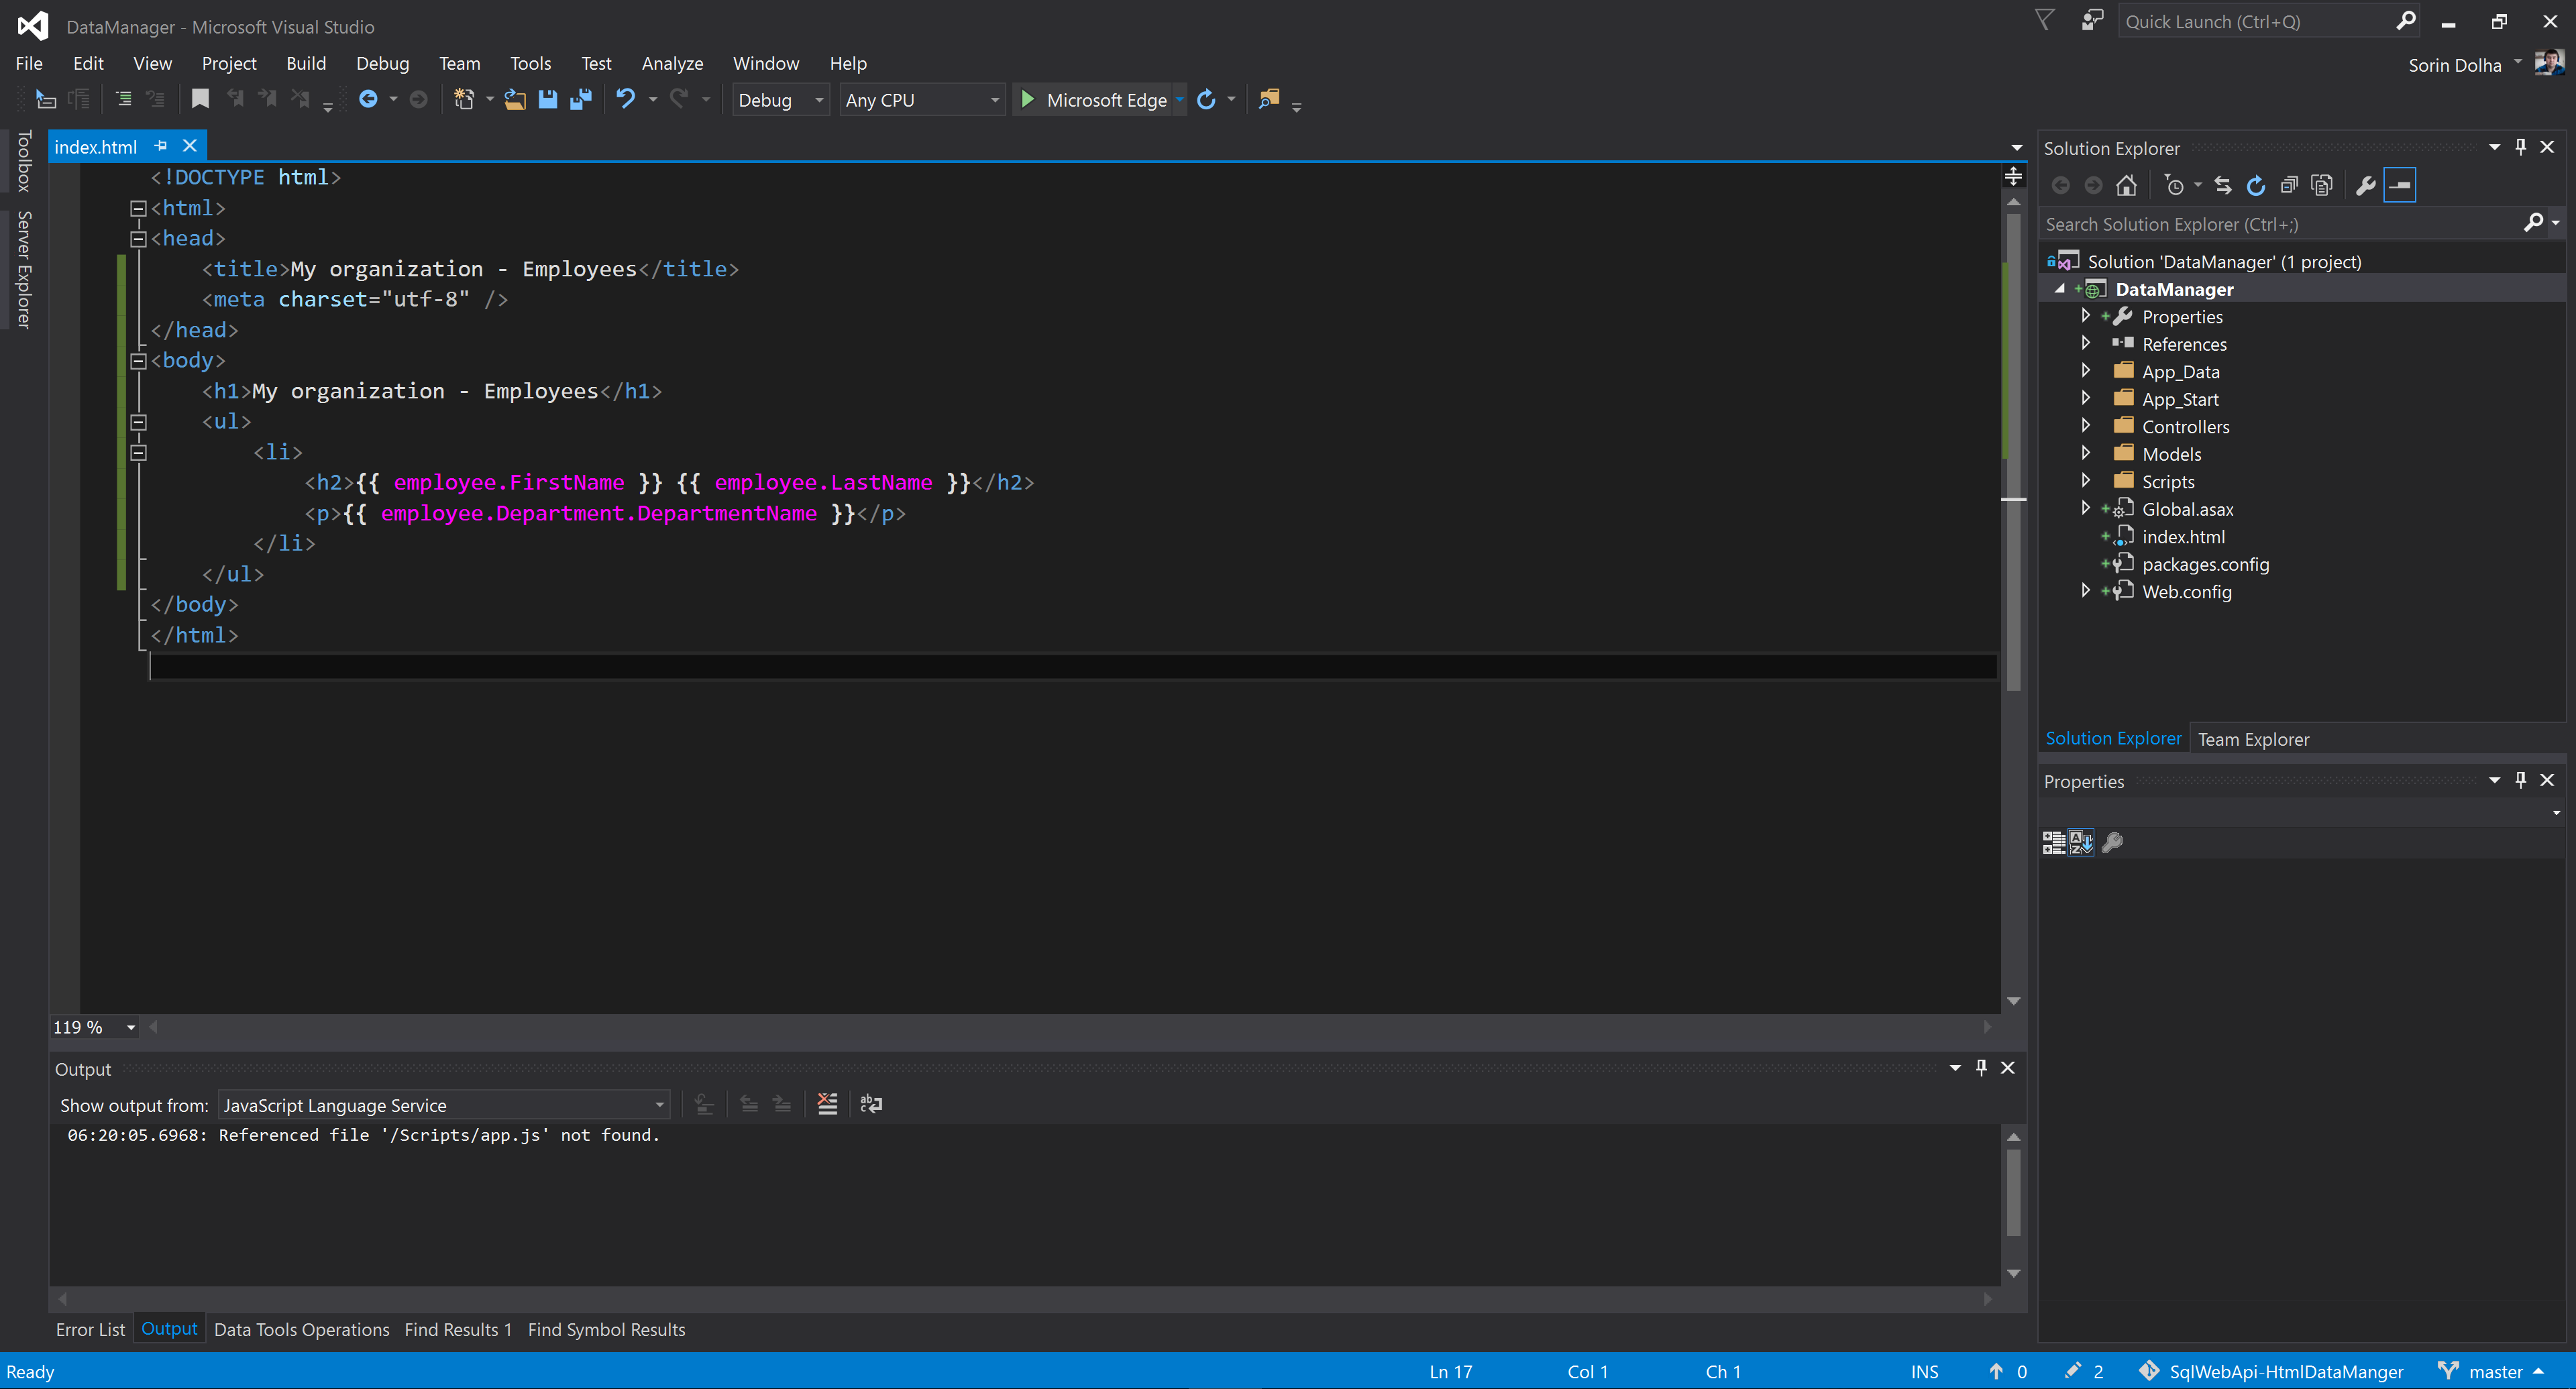Viewport: 2576px width, 1389px height.
Task: Open the Analyze menu
Action: point(672,63)
